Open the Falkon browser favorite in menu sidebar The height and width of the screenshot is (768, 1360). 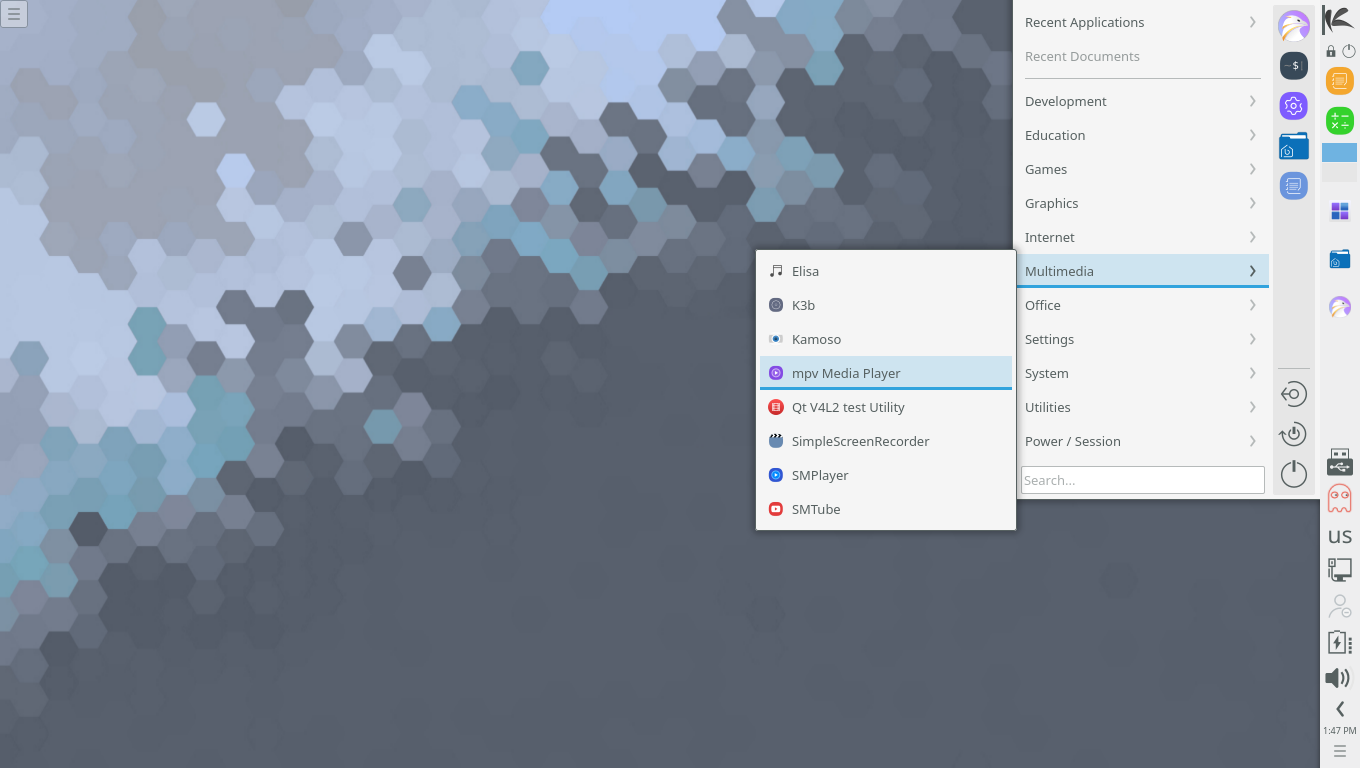click(1294, 26)
